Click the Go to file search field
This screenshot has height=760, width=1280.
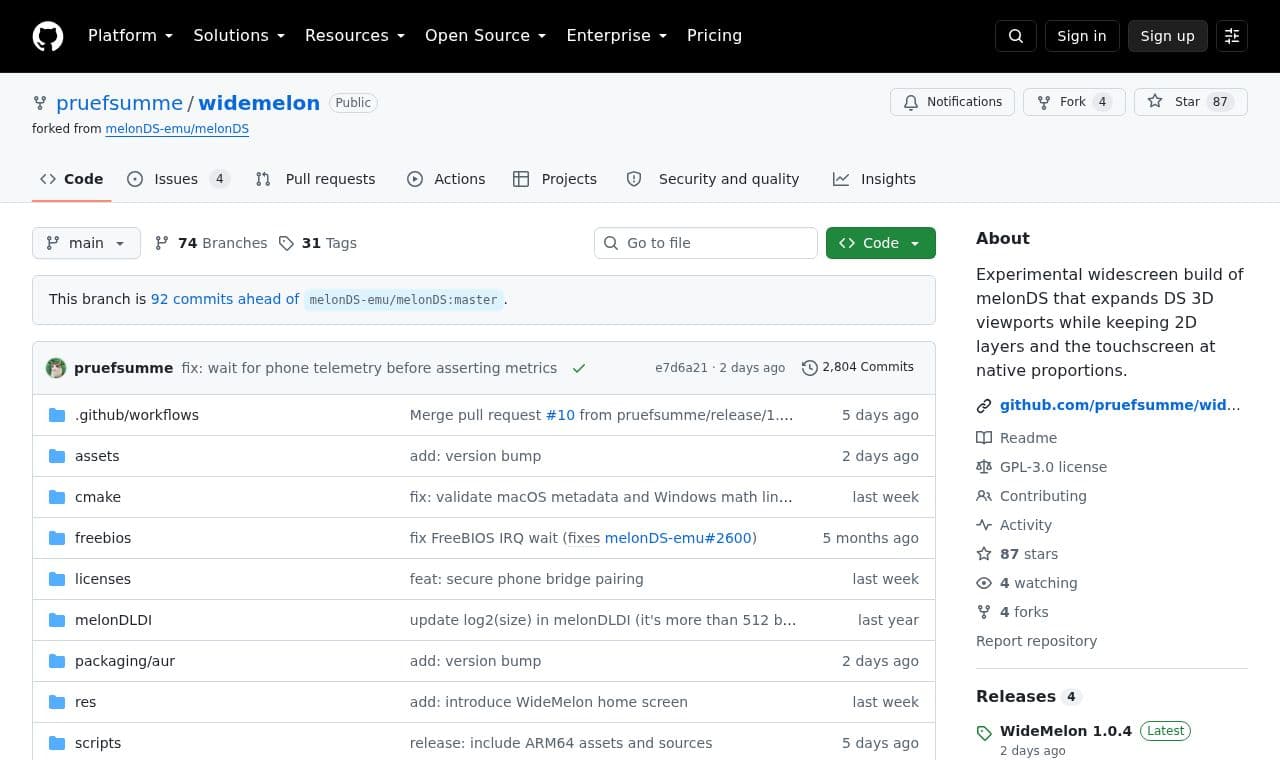coord(706,243)
